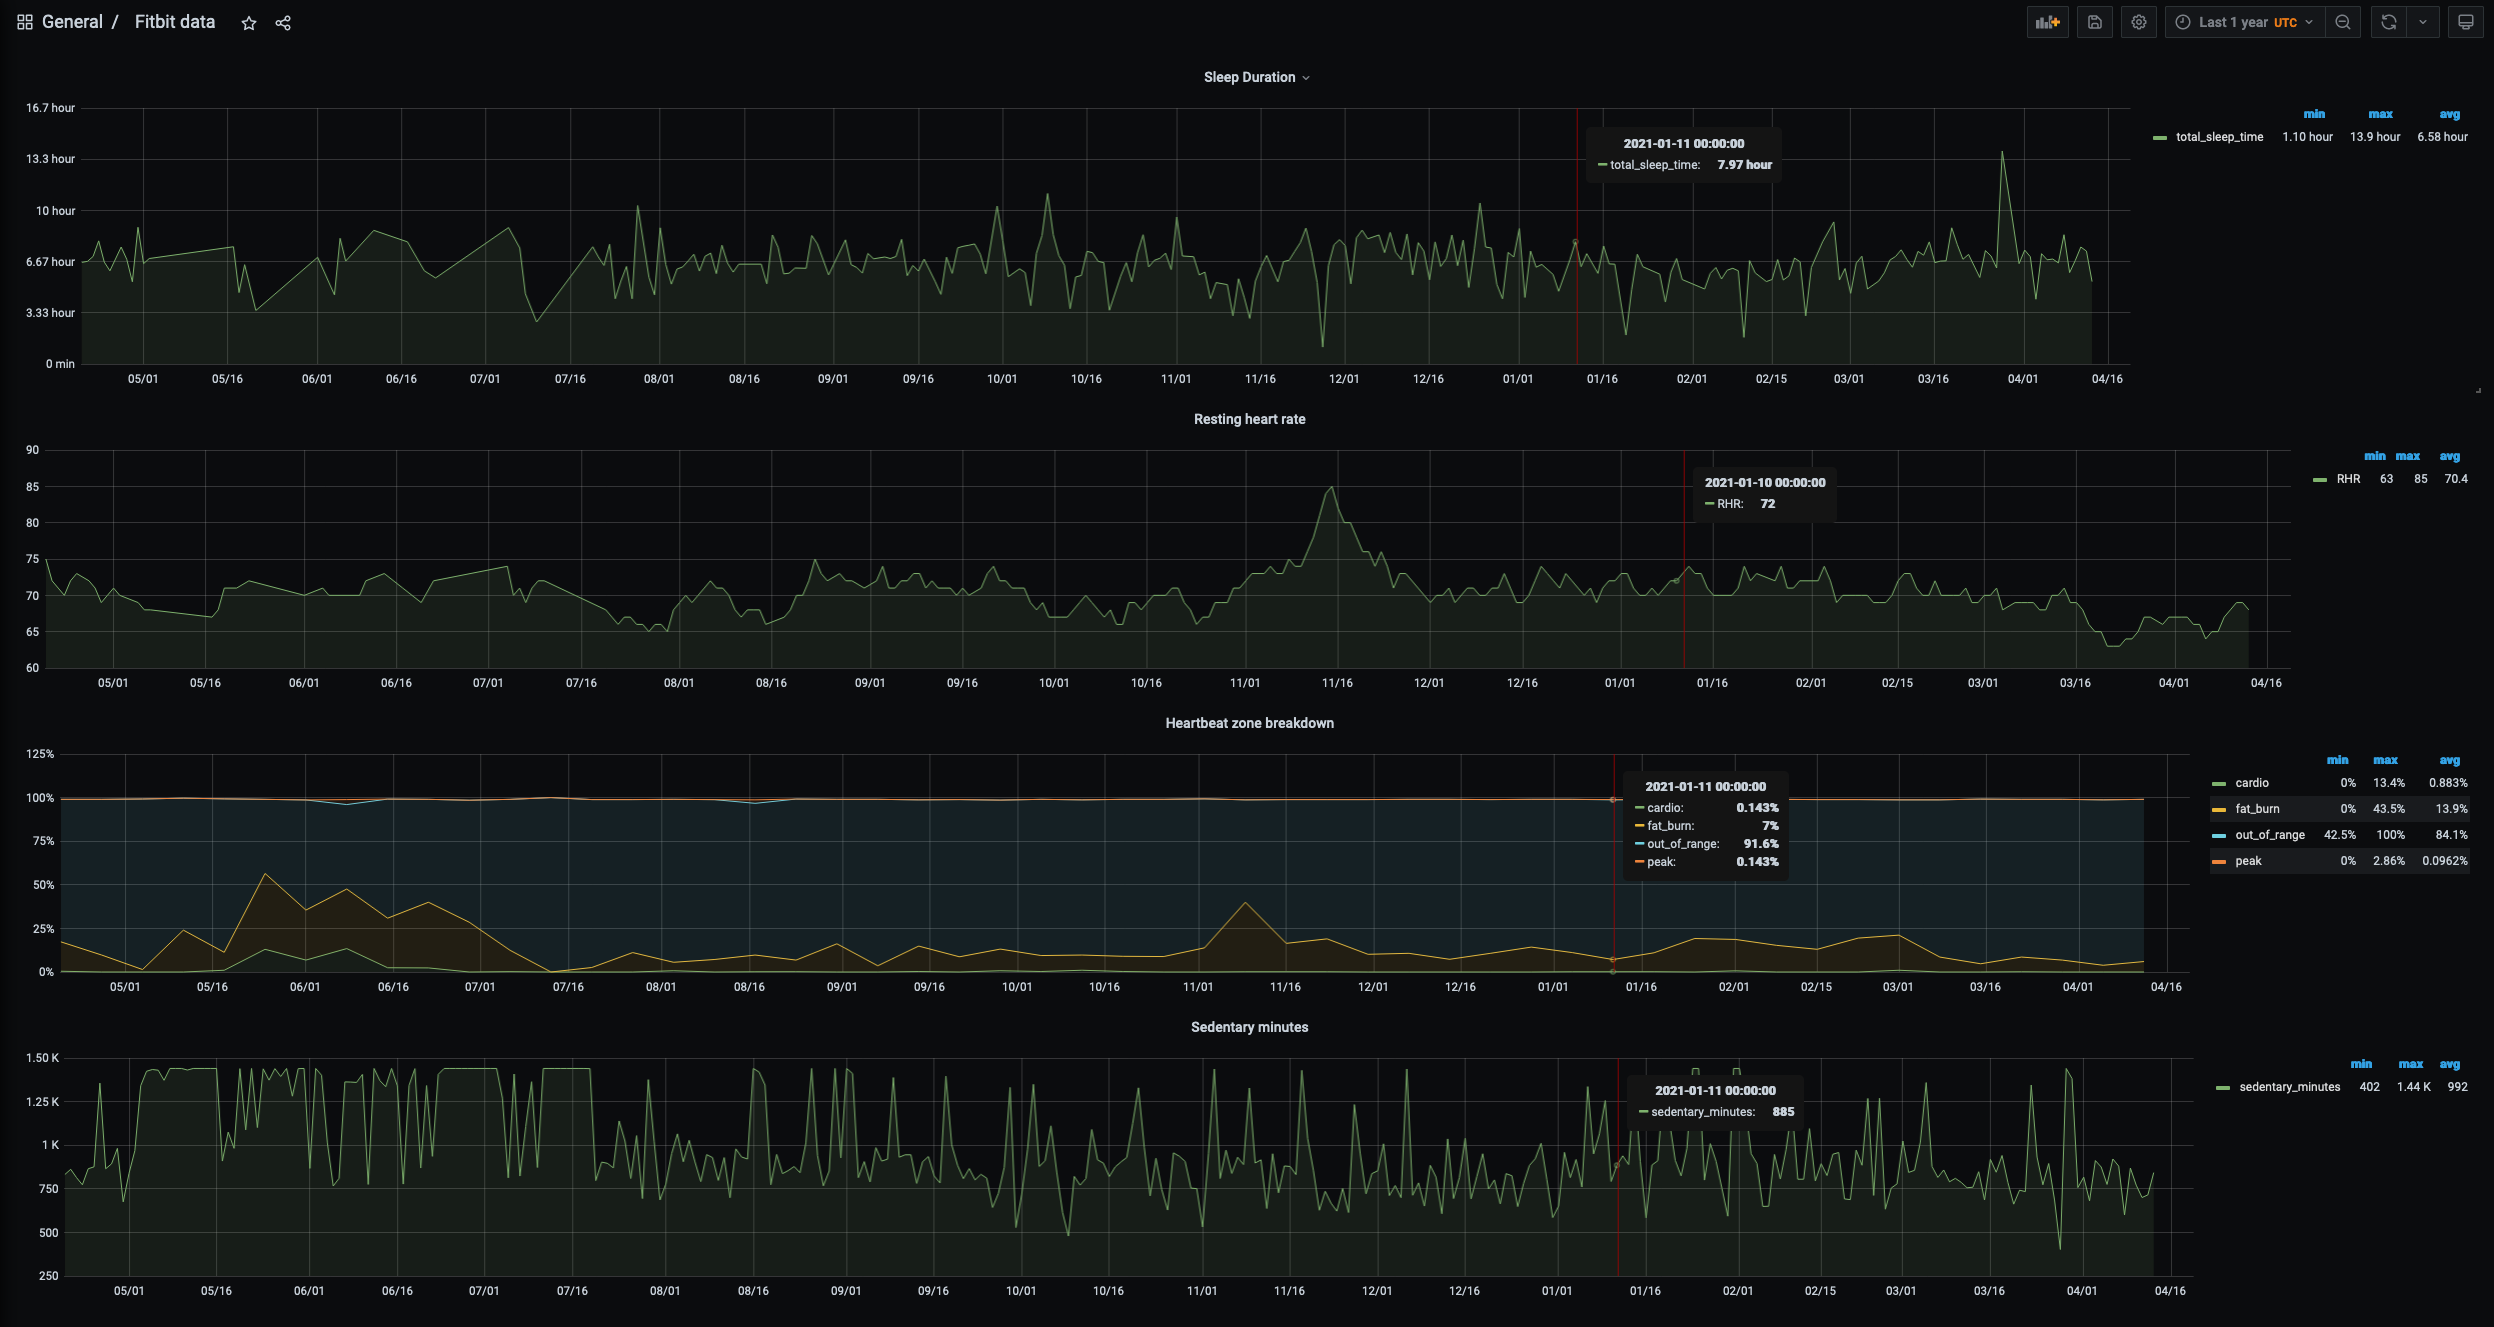Viewport: 2494px width, 1327px height.
Task: Open the dashboards grid icon
Action: pos(25,22)
